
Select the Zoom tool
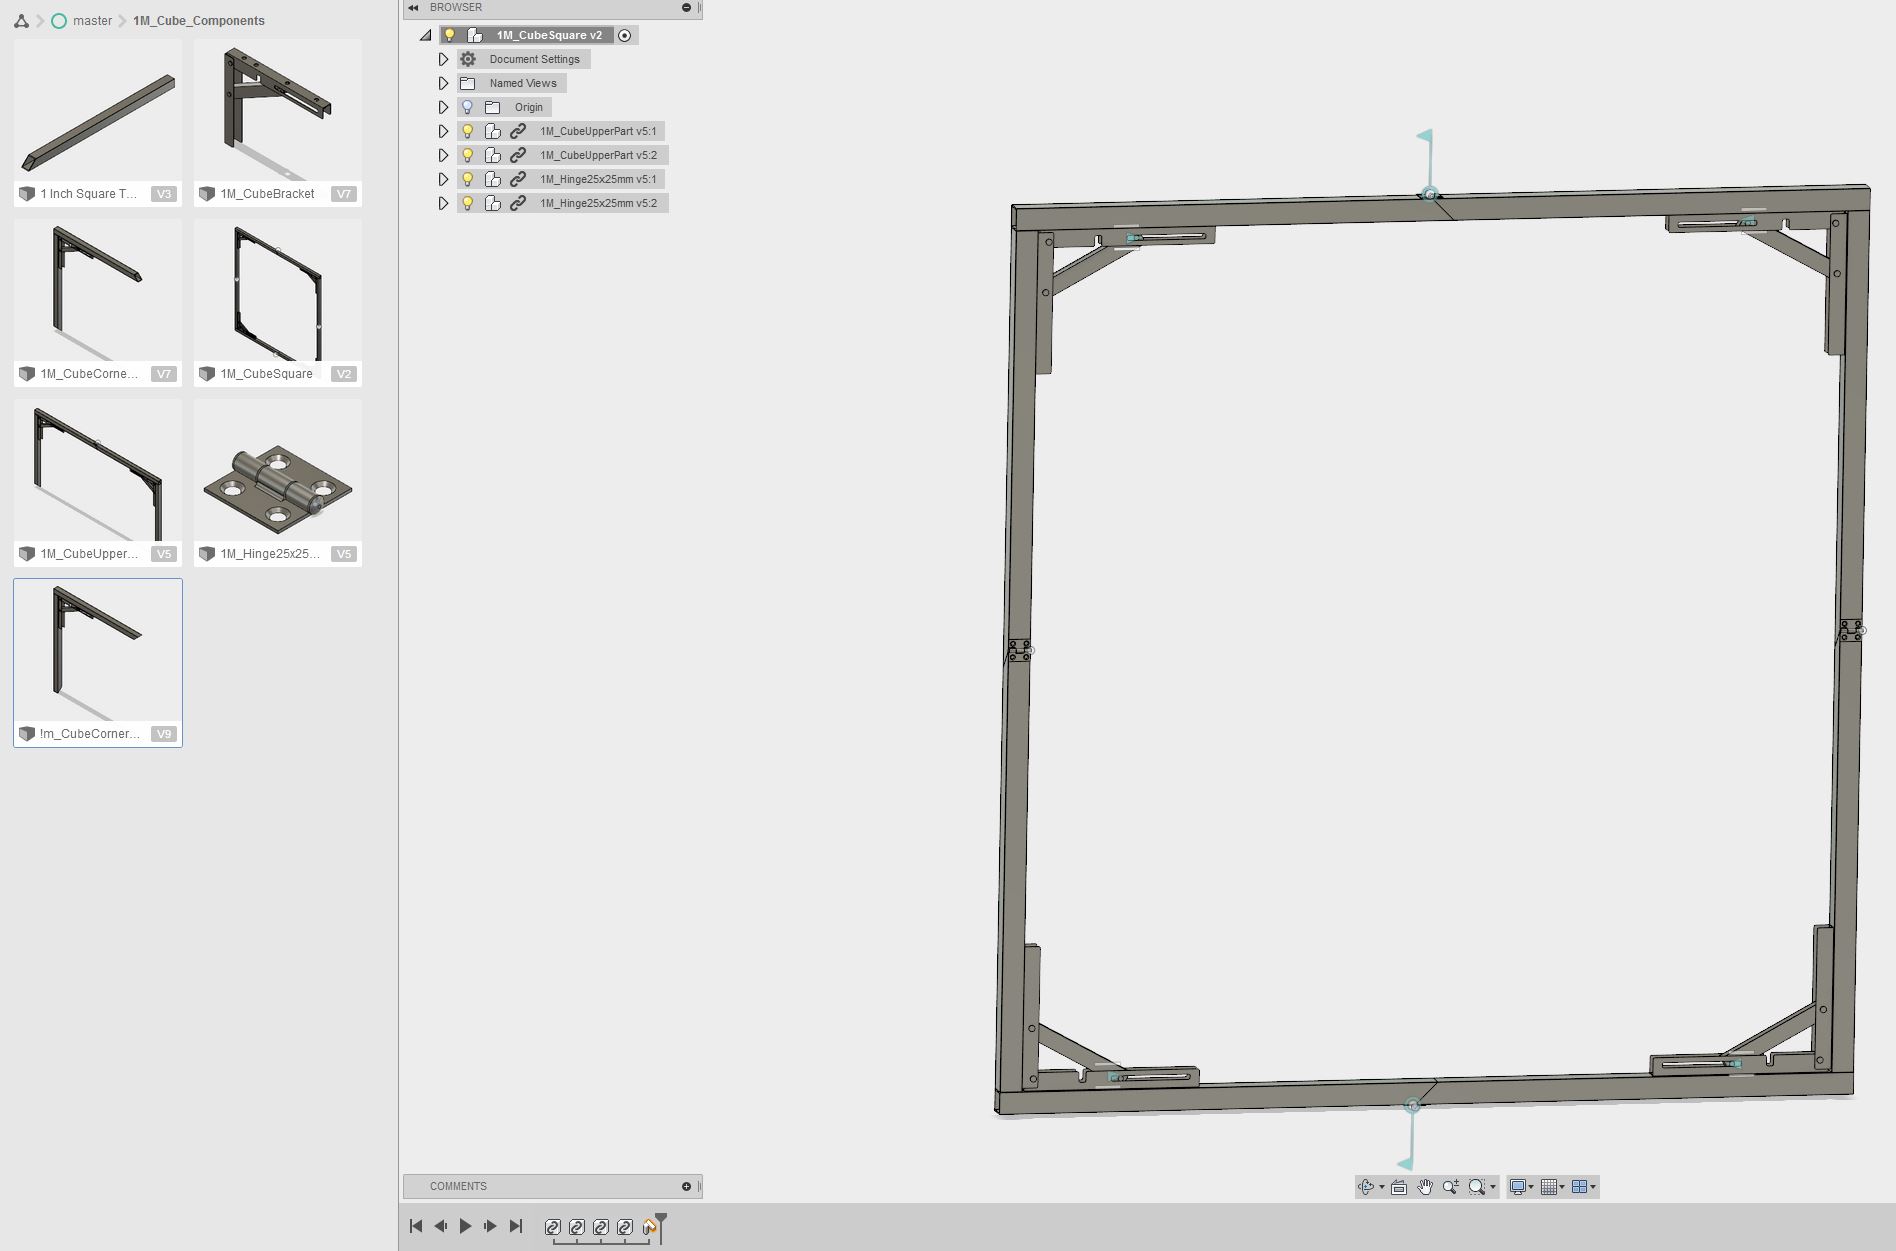(x=1451, y=1187)
